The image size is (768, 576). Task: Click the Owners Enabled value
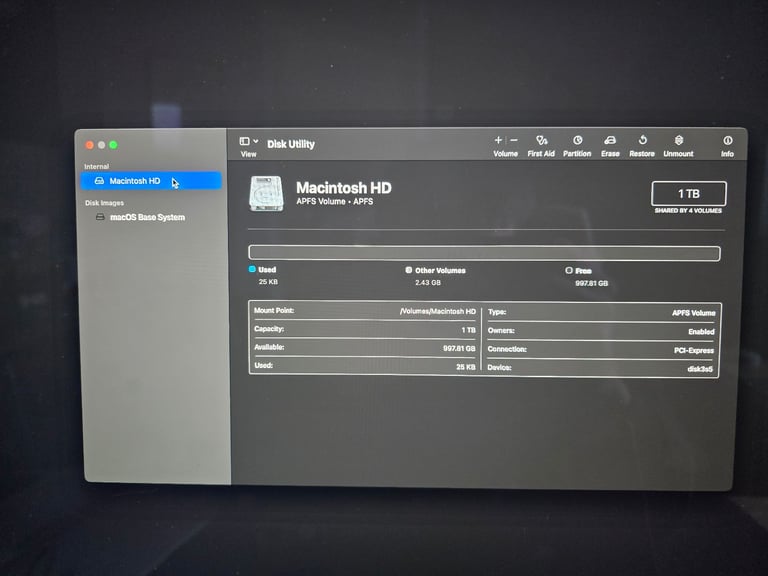click(701, 332)
